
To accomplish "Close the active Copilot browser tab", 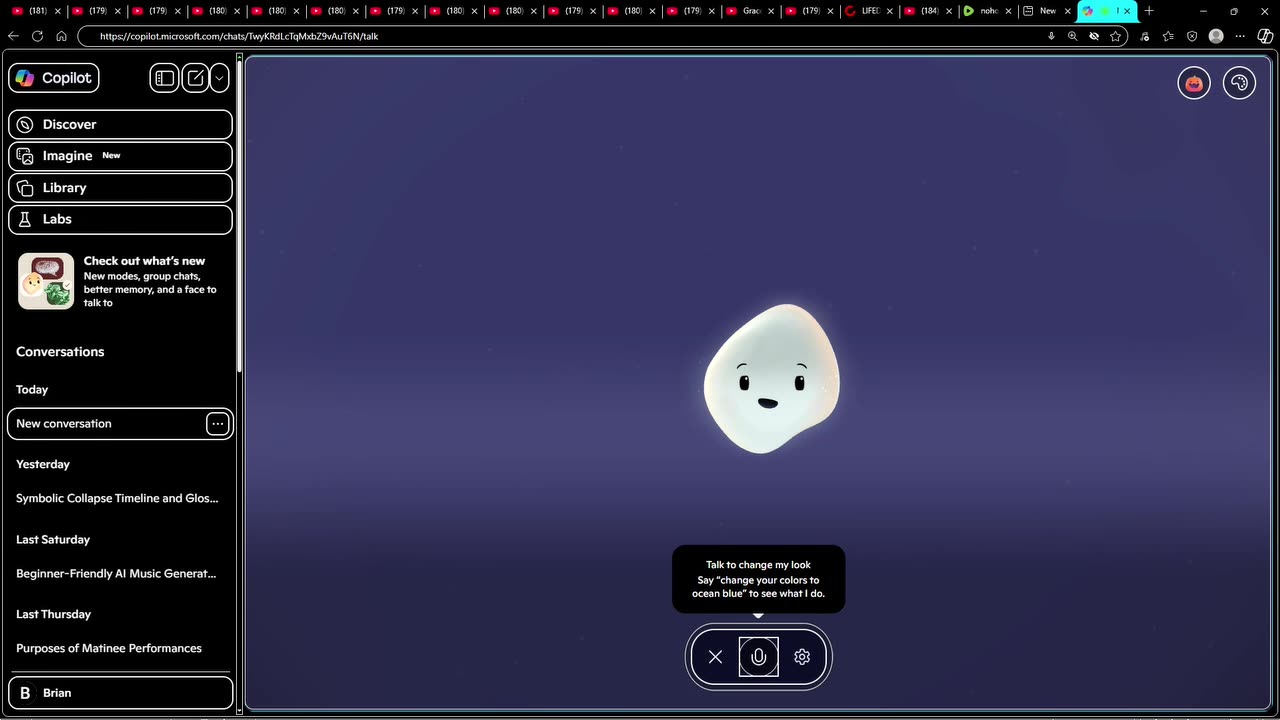I will [x=1127, y=11].
